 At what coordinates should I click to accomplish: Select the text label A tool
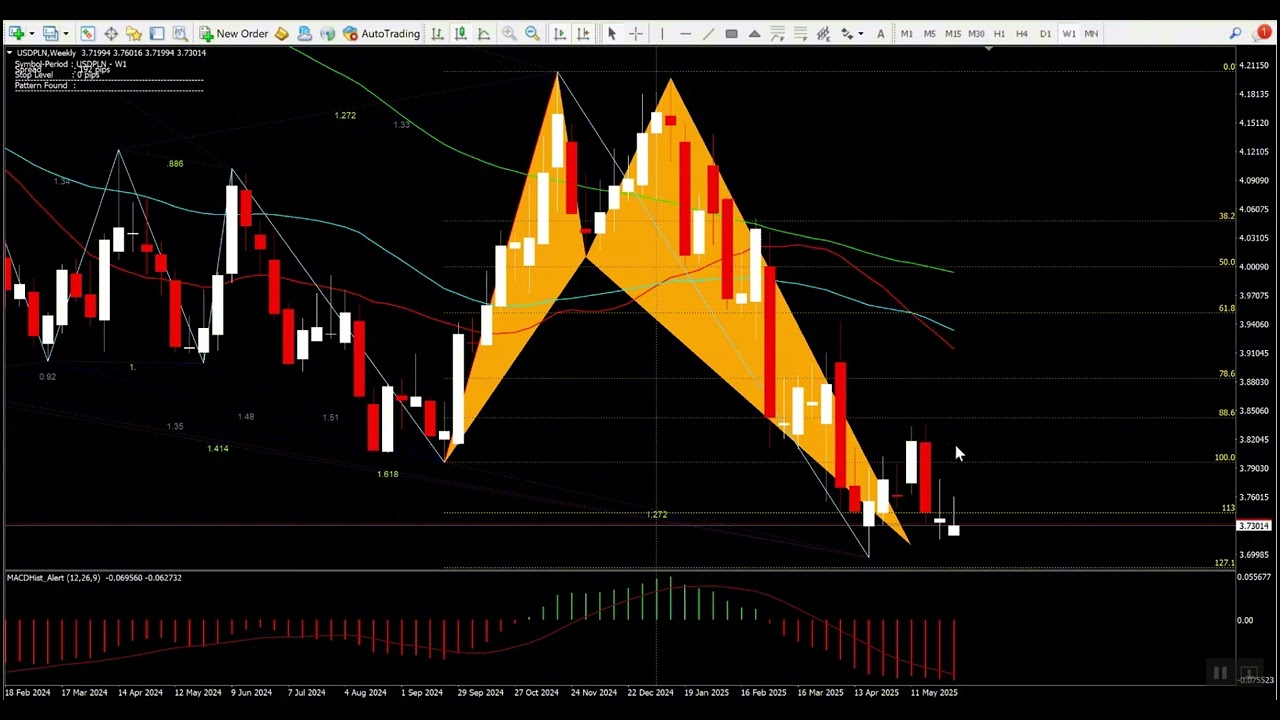click(880, 34)
